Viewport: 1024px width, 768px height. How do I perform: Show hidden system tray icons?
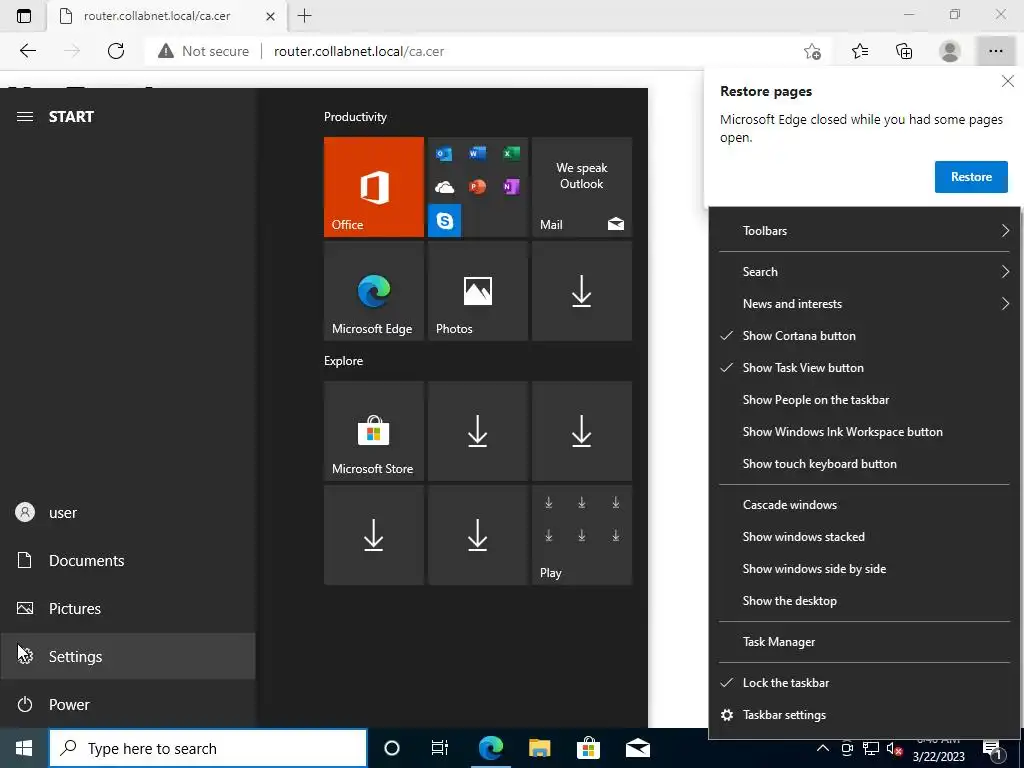click(x=823, y=748)
